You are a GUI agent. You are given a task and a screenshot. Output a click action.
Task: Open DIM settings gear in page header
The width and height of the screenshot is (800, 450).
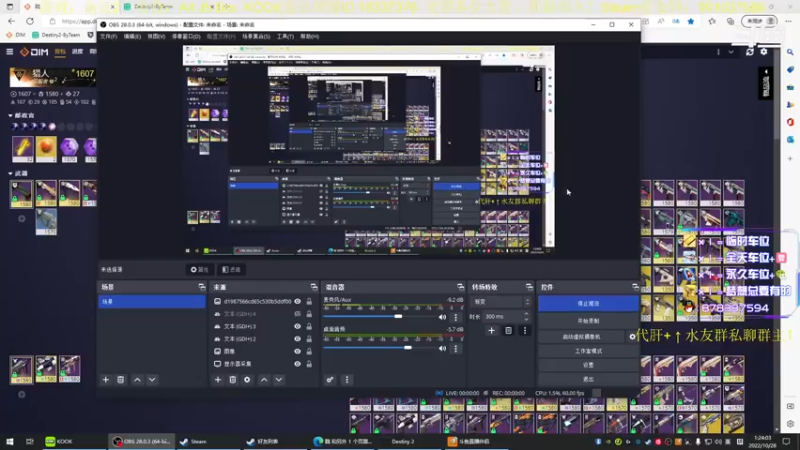(764, 52)
